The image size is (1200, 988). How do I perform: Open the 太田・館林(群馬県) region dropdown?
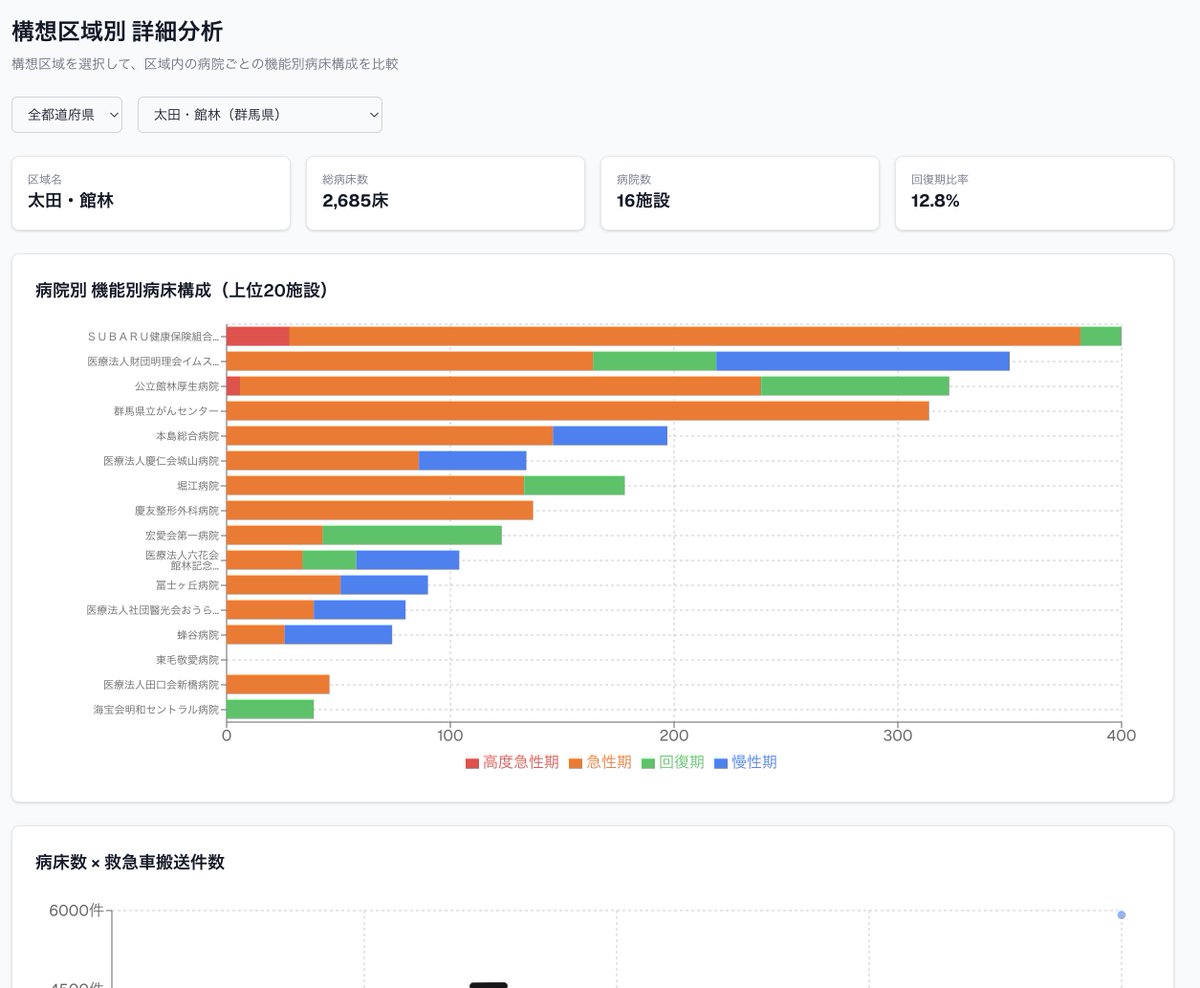[260, 114]
